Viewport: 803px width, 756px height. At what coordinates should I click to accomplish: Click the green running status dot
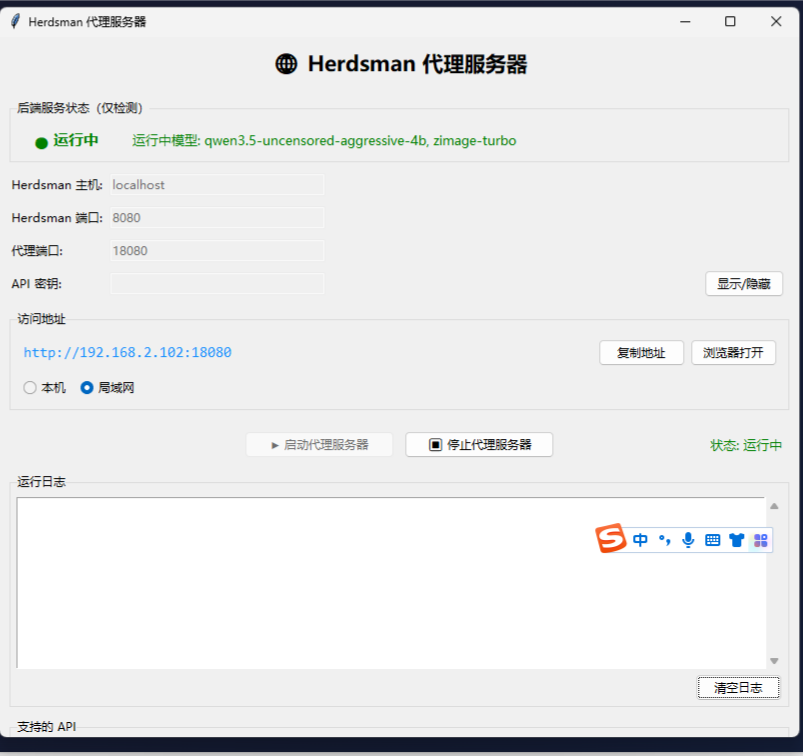41,143
